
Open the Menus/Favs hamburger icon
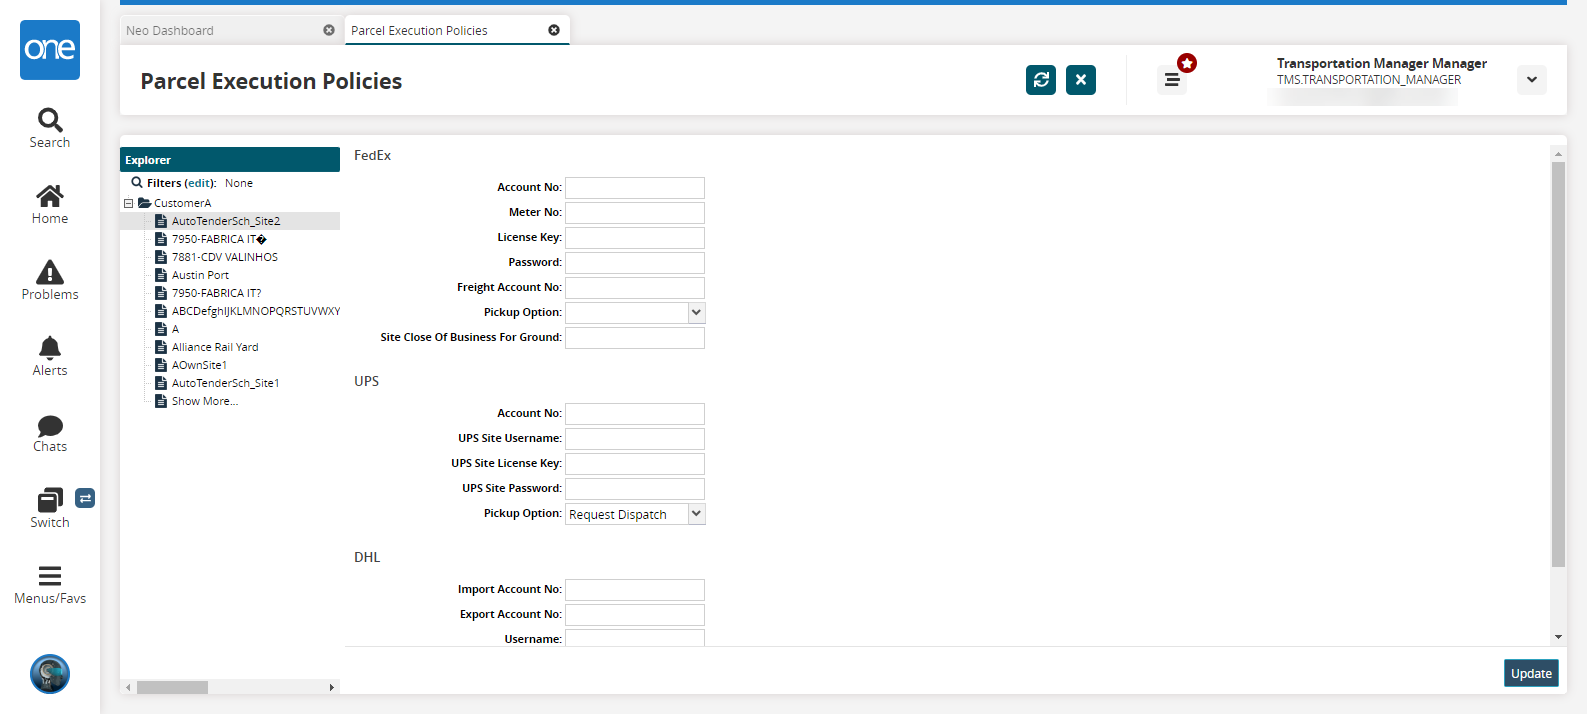click(50, 575)
